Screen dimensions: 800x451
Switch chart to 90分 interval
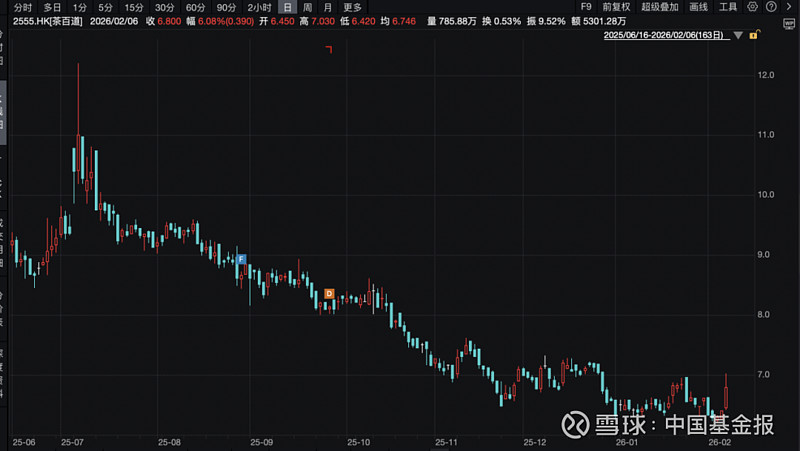(226, 7)
